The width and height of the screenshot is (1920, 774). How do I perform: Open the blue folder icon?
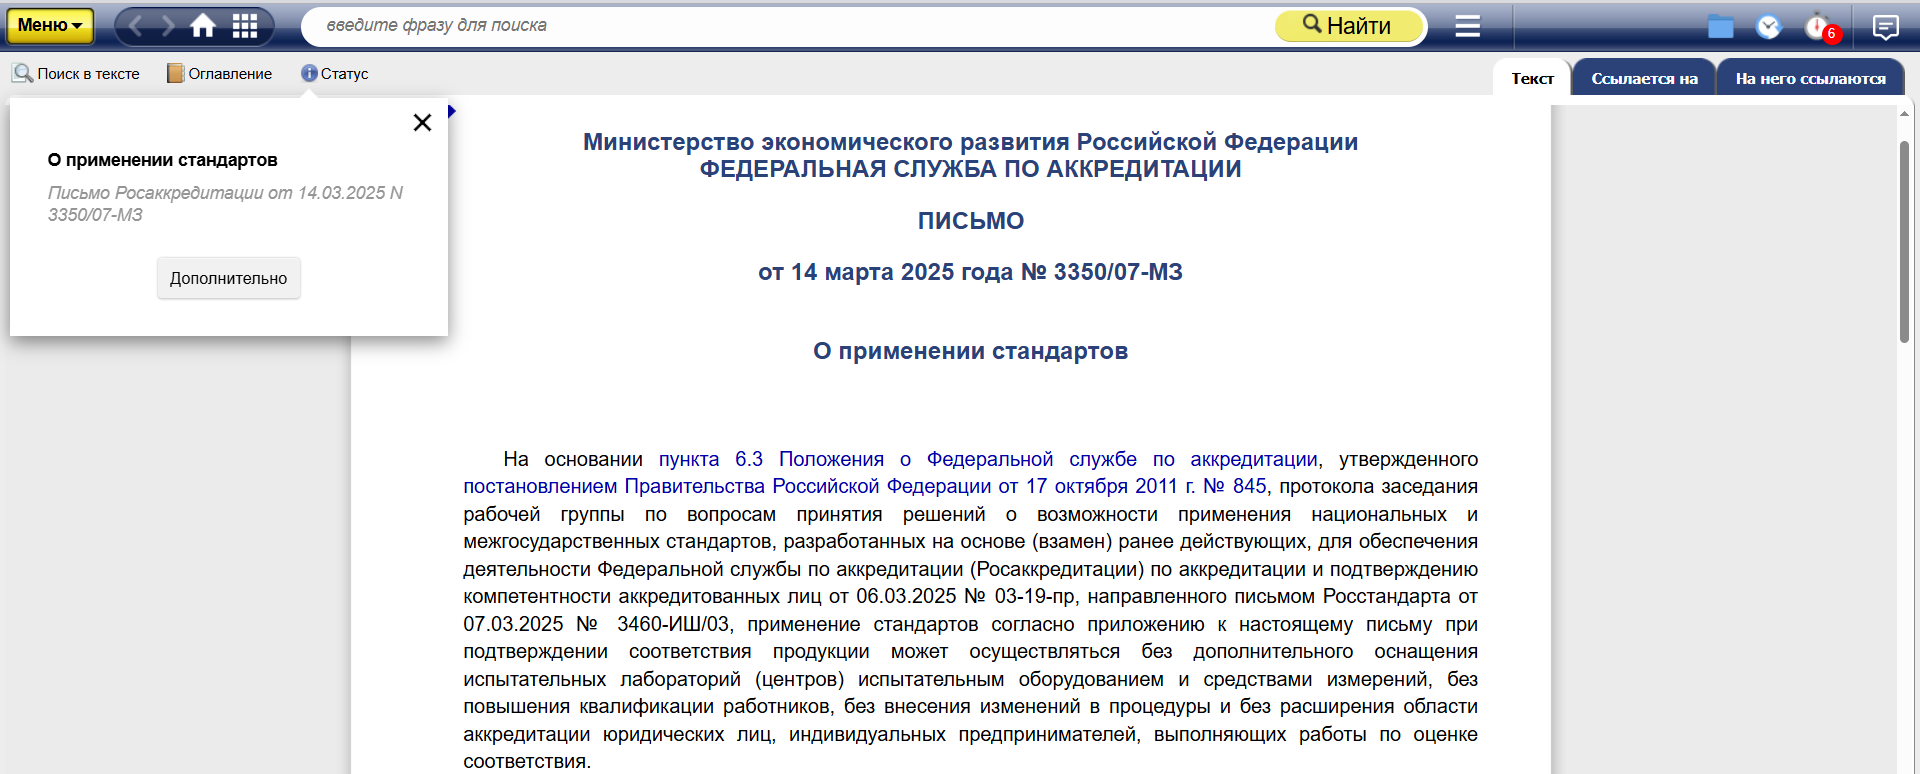coord(1720,27)
